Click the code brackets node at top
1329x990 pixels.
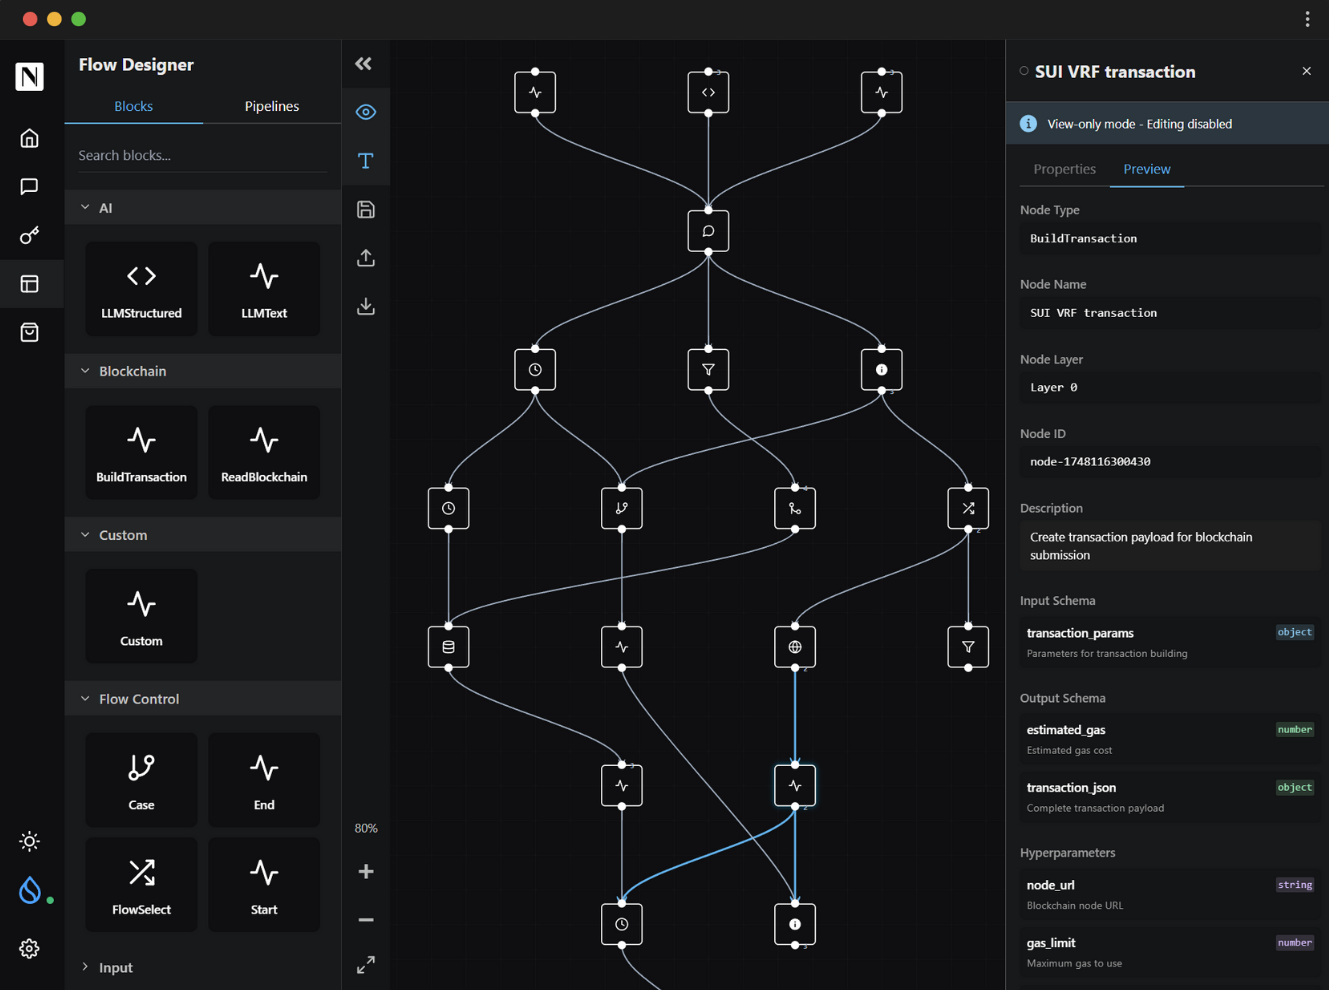pyautogui.click(x=708, y=92)
